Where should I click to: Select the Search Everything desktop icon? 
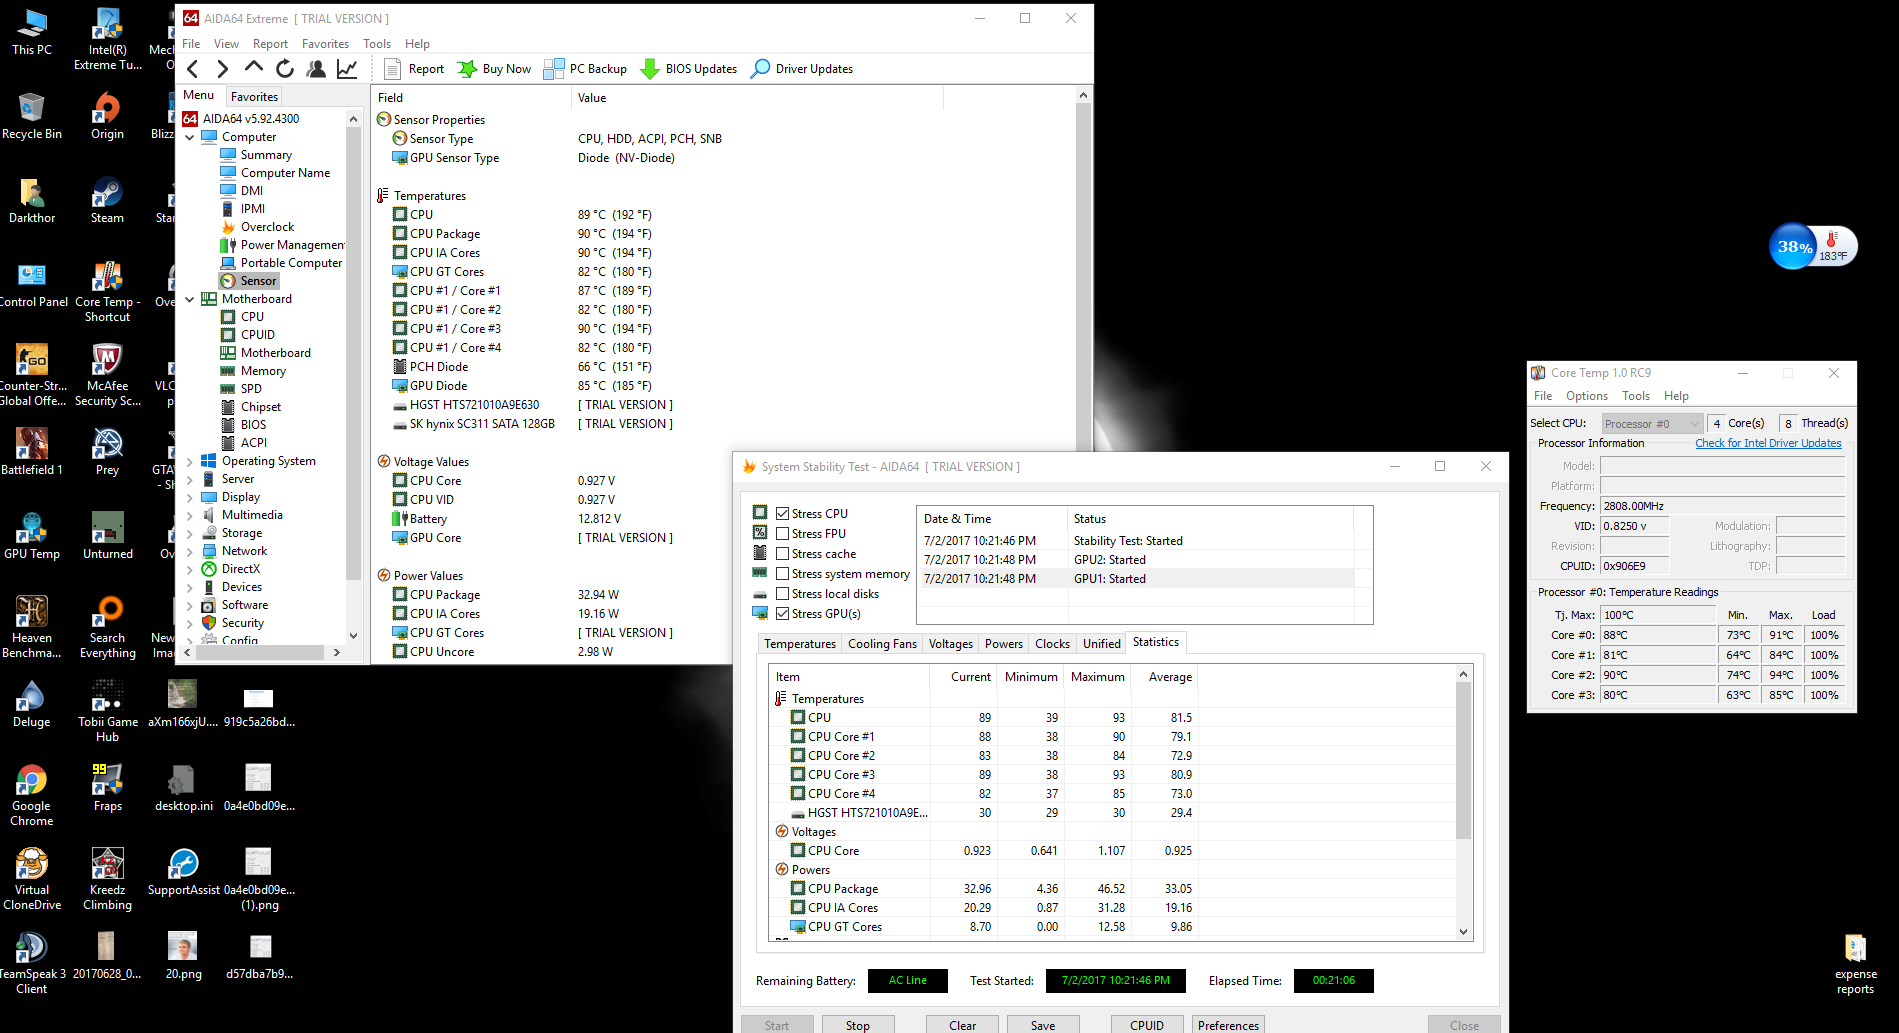[x=107, y=628]
